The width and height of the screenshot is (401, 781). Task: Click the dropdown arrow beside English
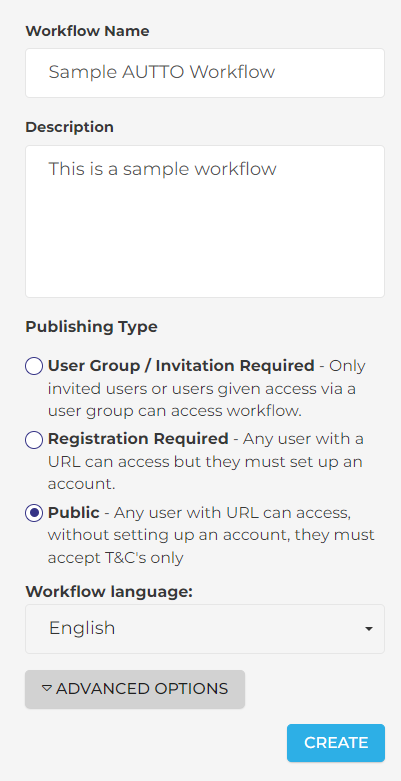(x=369, y=629)
